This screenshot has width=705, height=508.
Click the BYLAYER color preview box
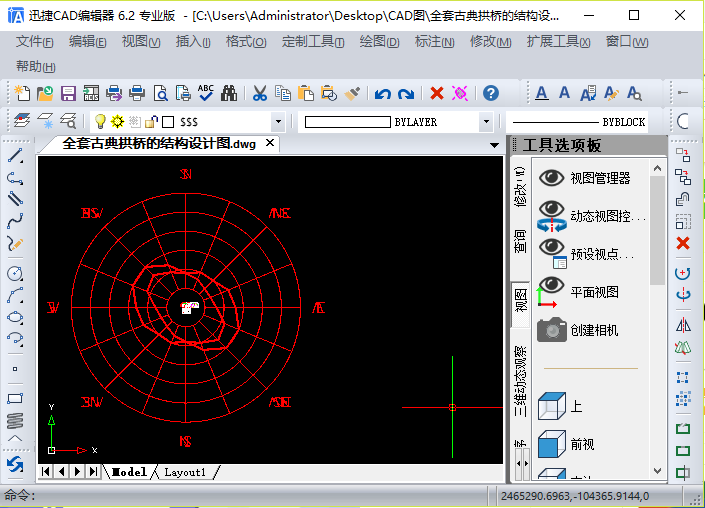click(348, 122)
